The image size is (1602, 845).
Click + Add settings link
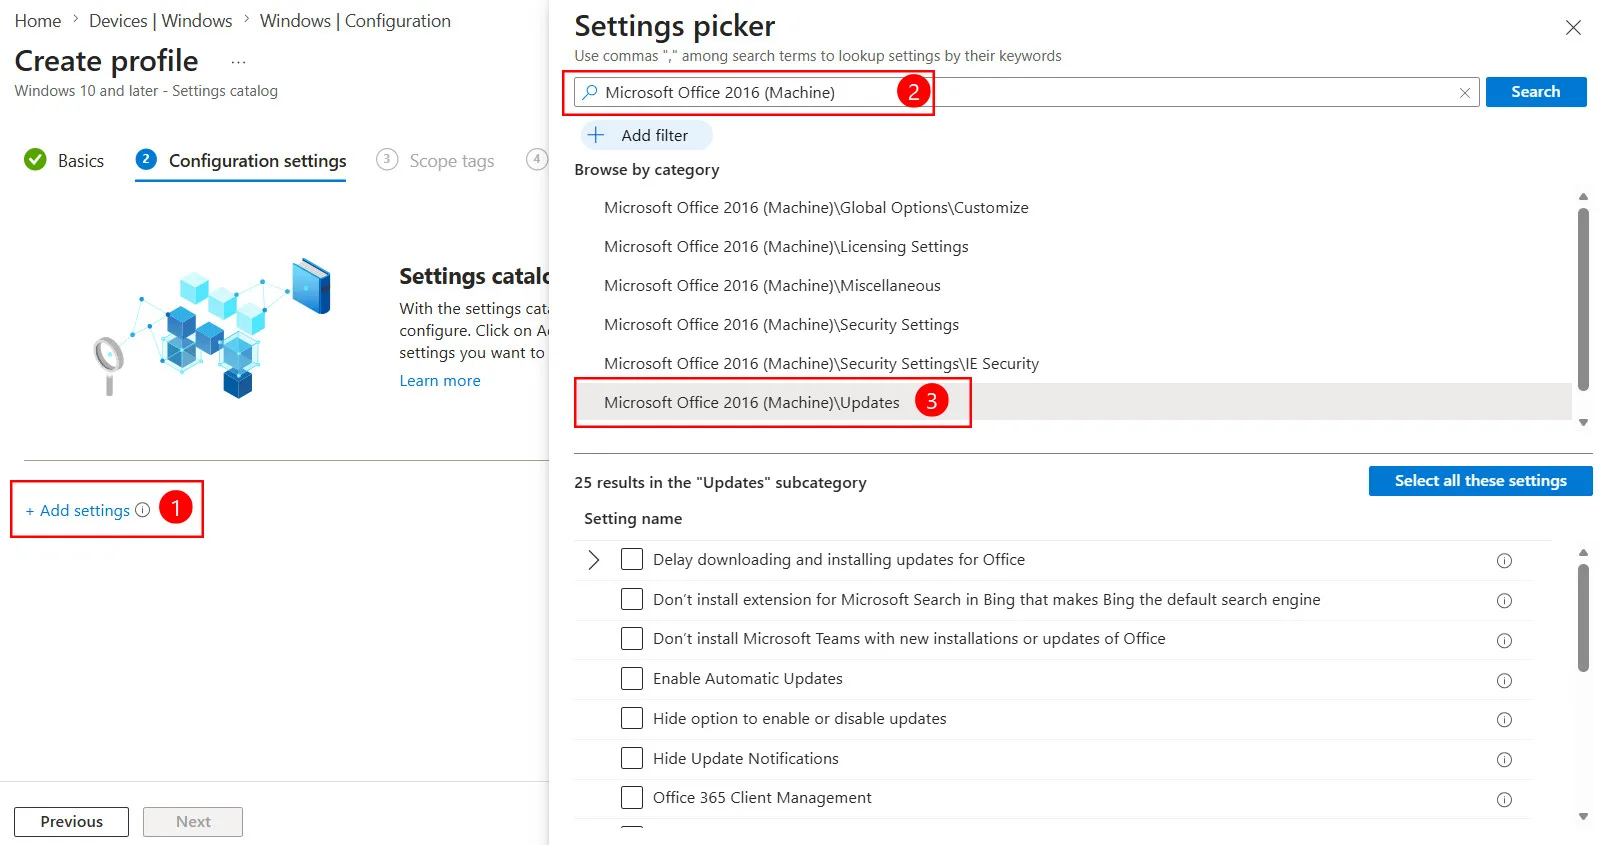click(x=77, y=510)
